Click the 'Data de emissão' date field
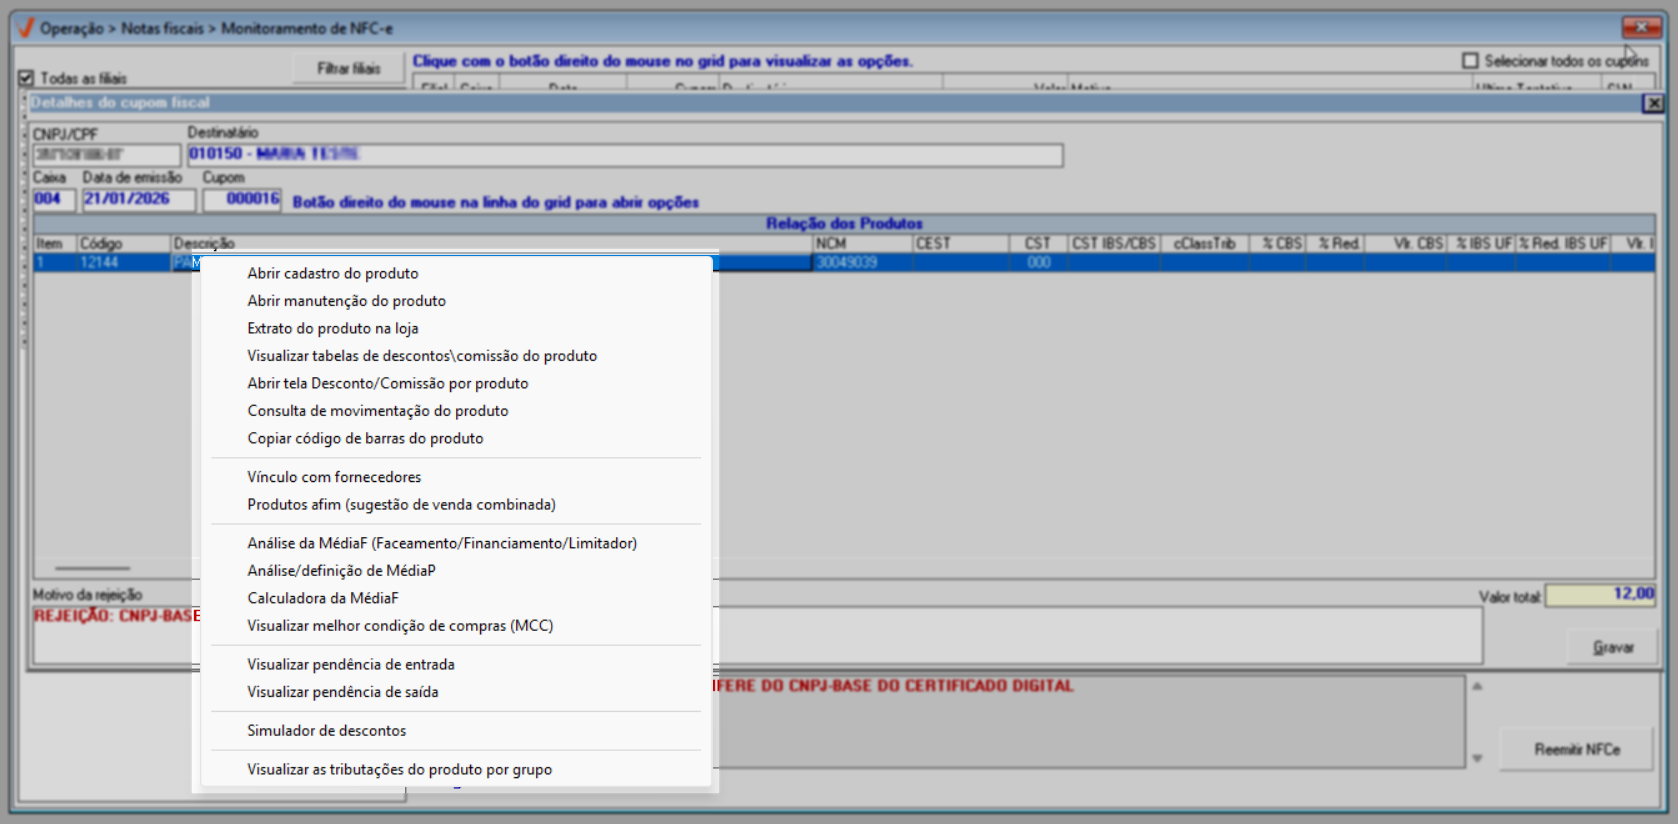 [x=139, y=199]
